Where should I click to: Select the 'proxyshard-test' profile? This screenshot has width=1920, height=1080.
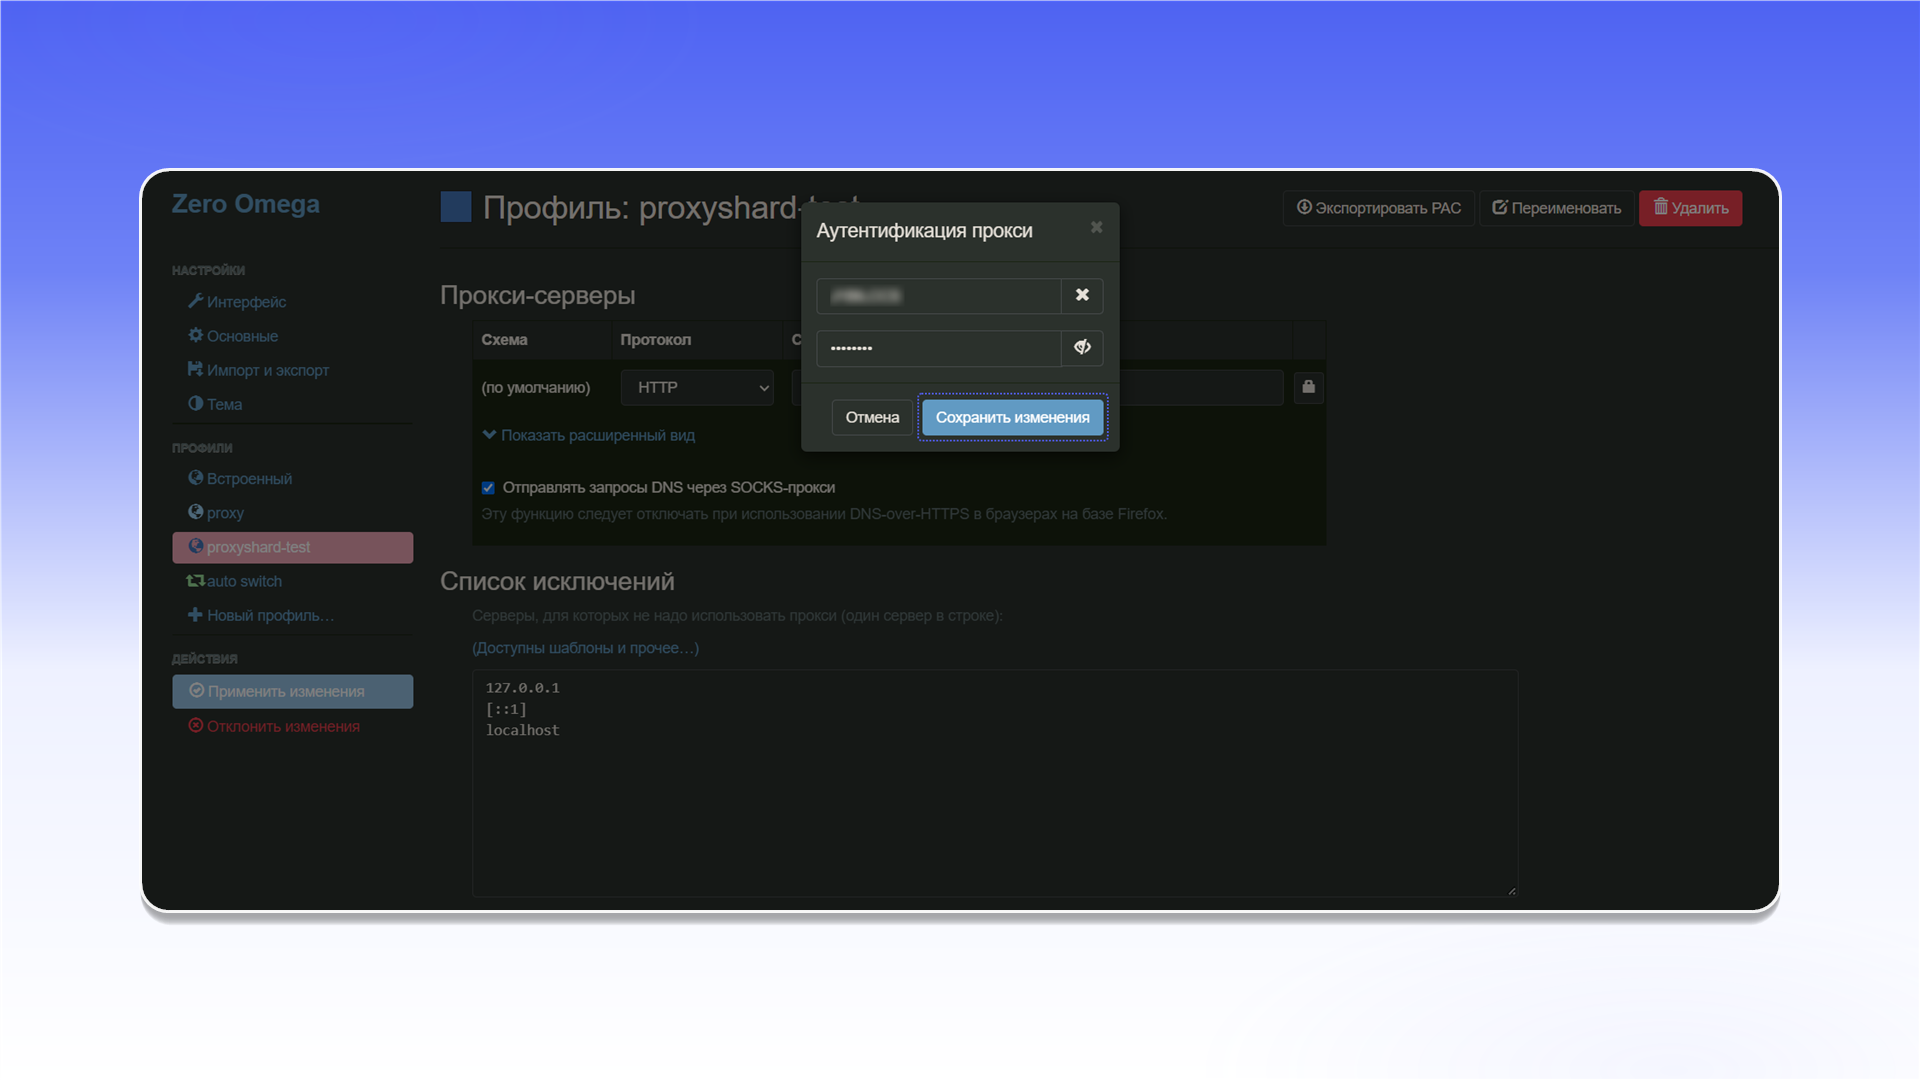click(292, 547)
